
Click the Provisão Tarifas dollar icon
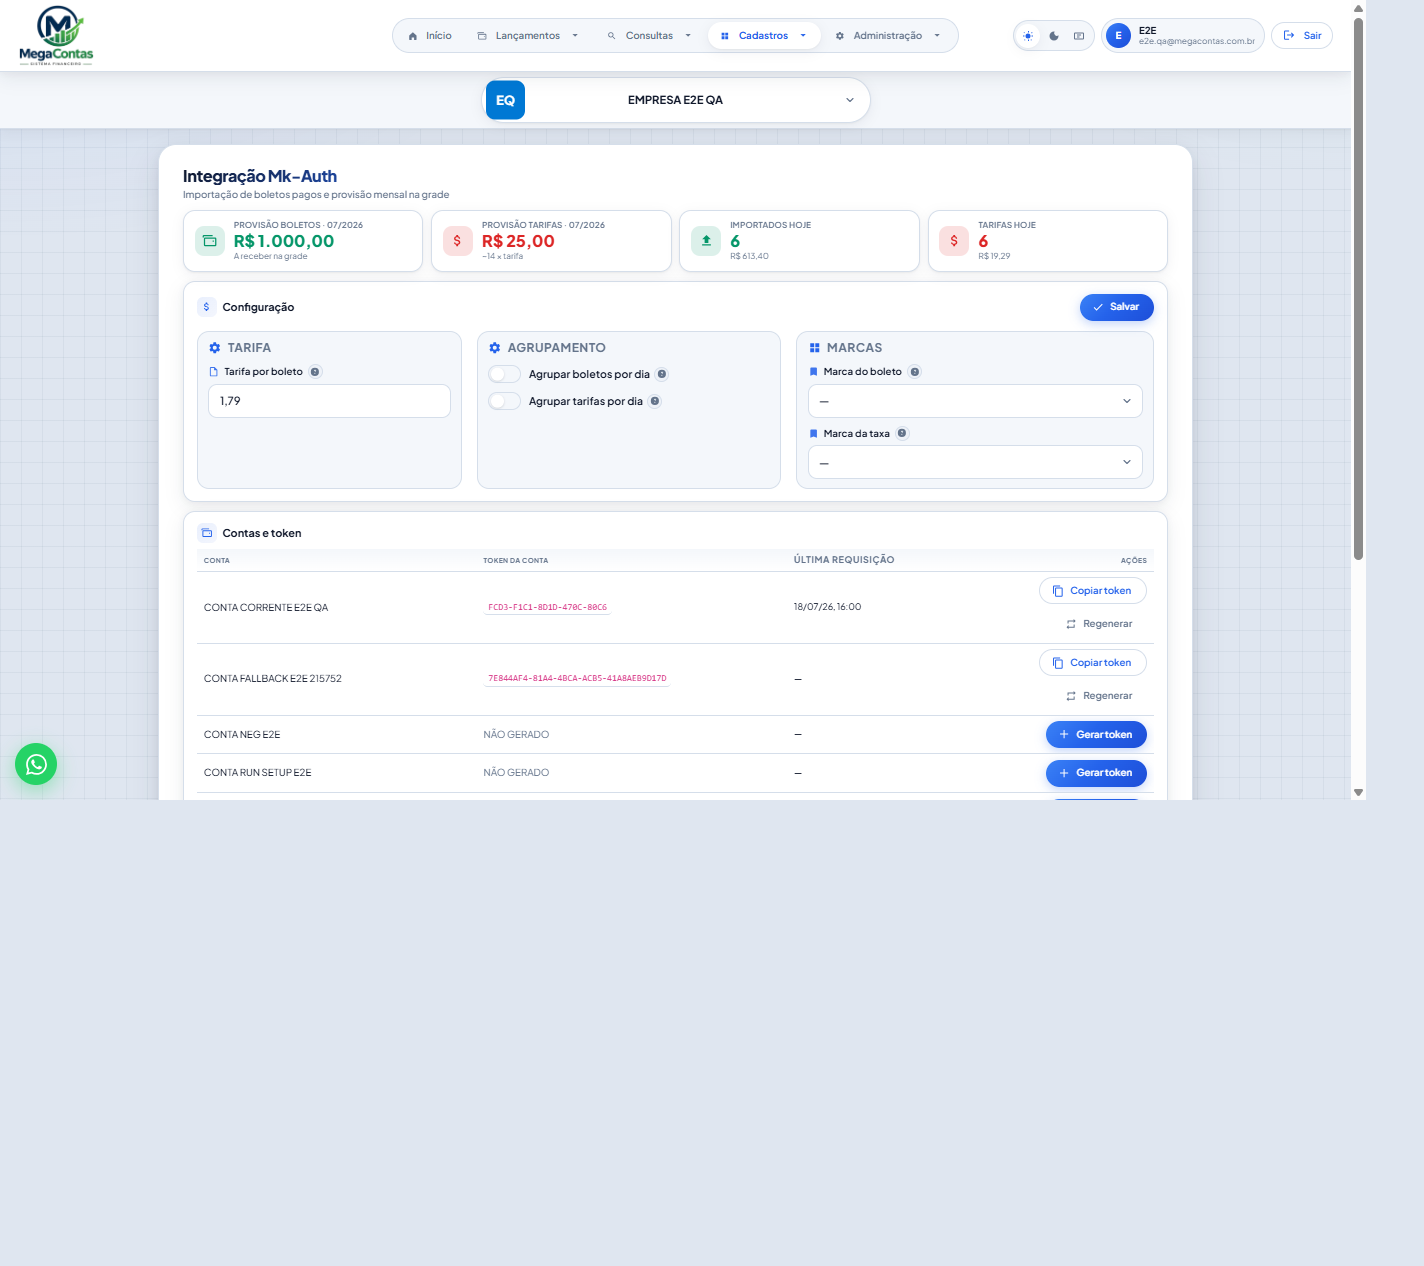(458, 241)
